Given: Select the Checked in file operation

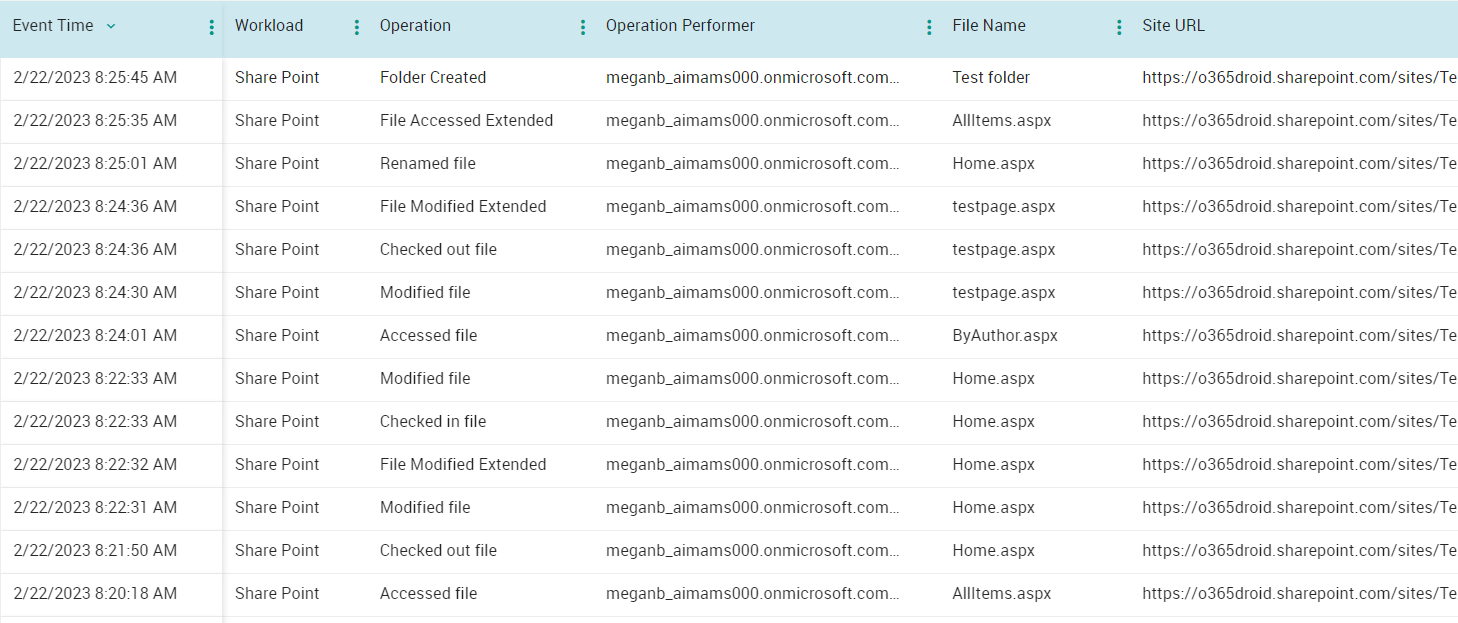Looking at the screenshot, I should pos(433,422).
